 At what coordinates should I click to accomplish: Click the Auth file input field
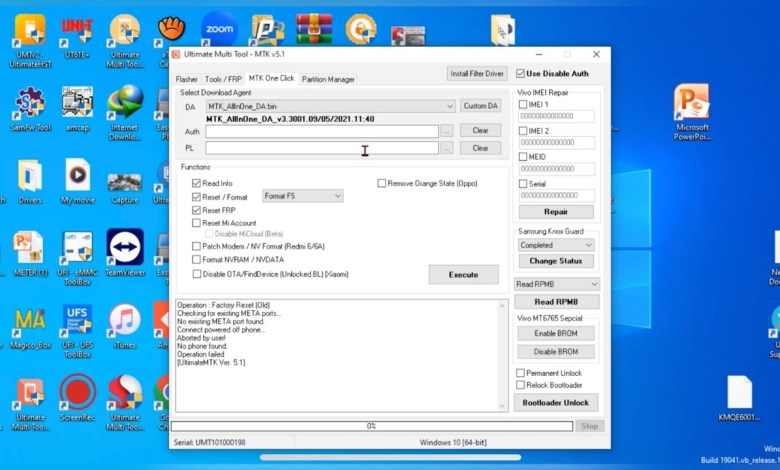click(322, 131)
